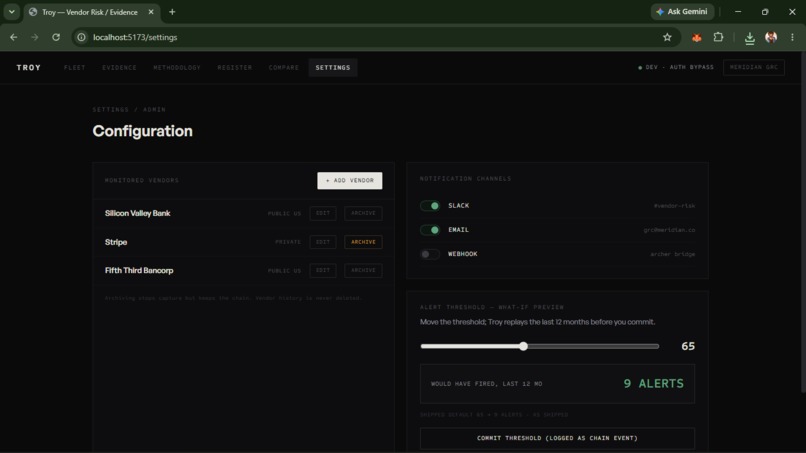Toggle the Slack notification channel

tap(430, 206)
